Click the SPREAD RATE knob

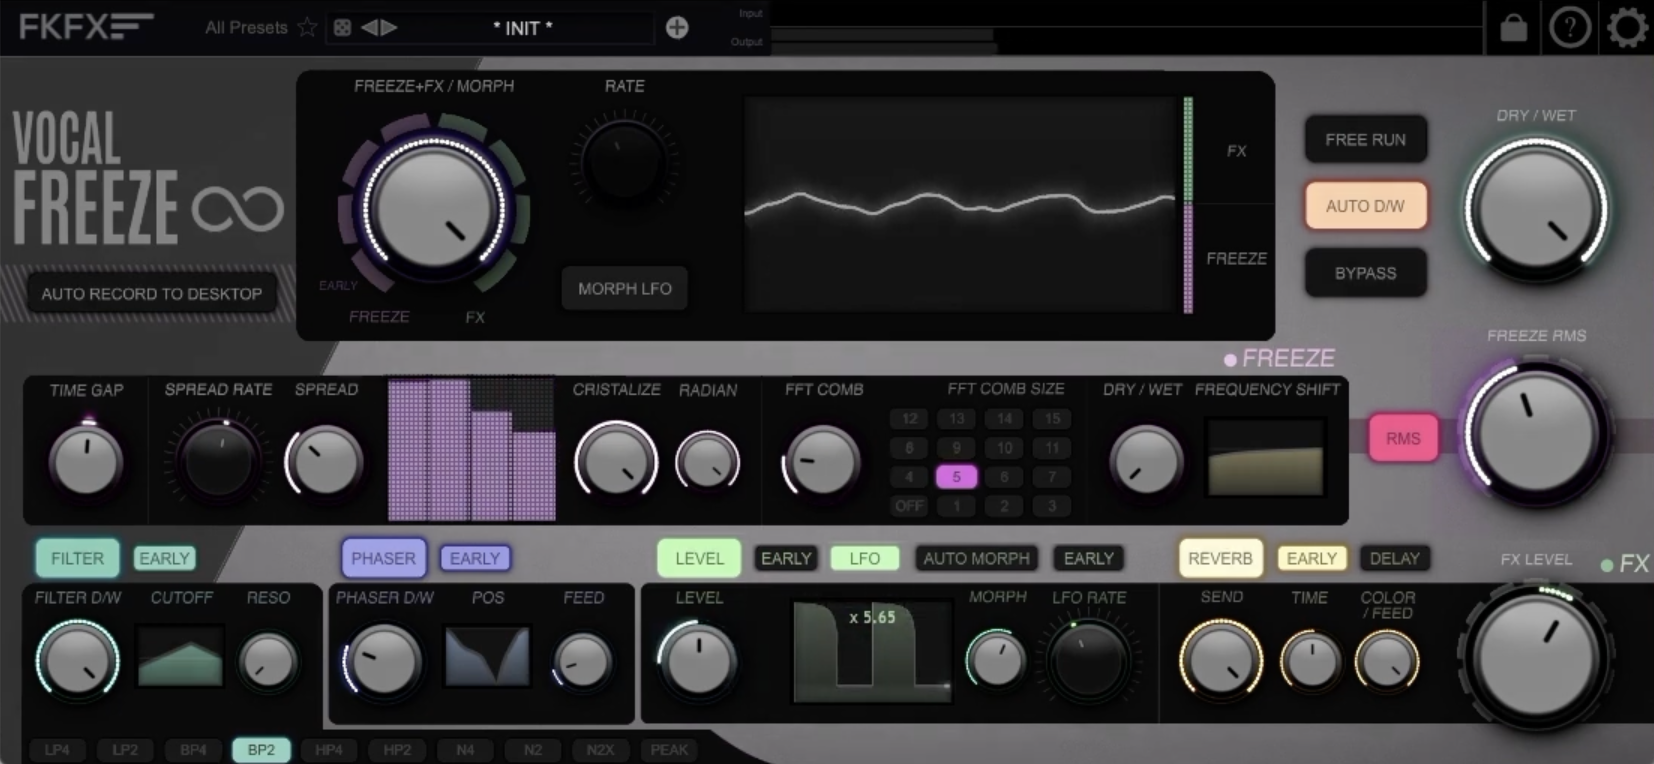point(219,460)
